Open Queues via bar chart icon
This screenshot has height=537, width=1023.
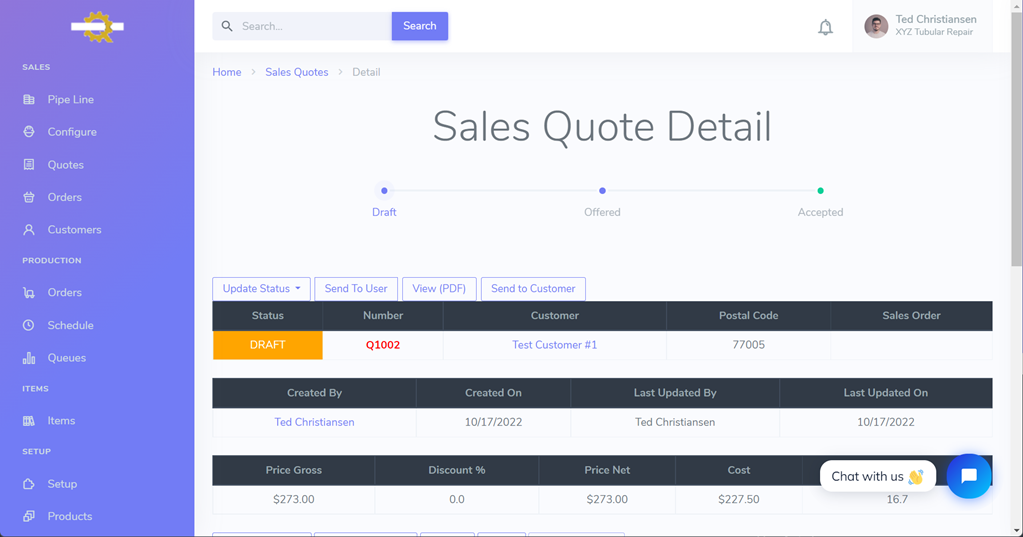click(29, 358)
